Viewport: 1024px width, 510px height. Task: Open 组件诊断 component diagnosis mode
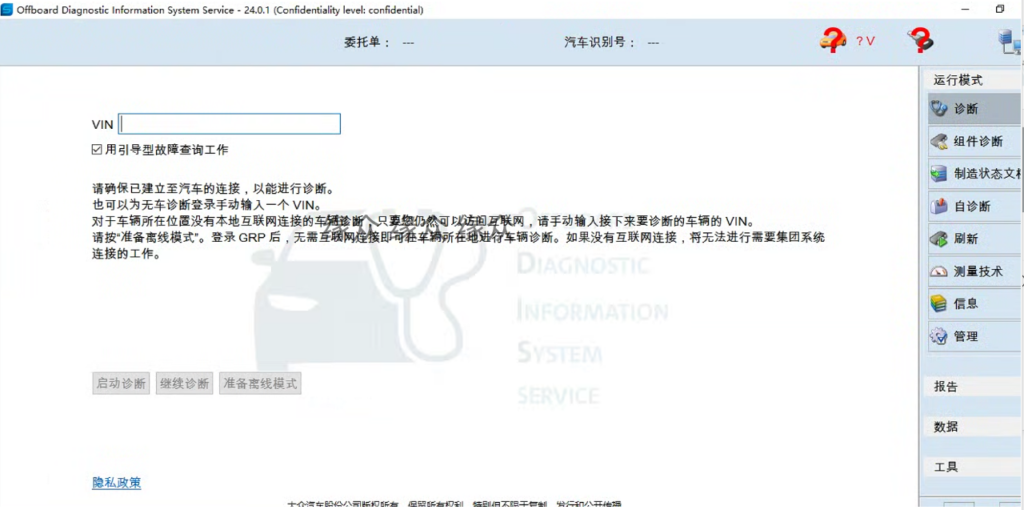tap(972, 141)
